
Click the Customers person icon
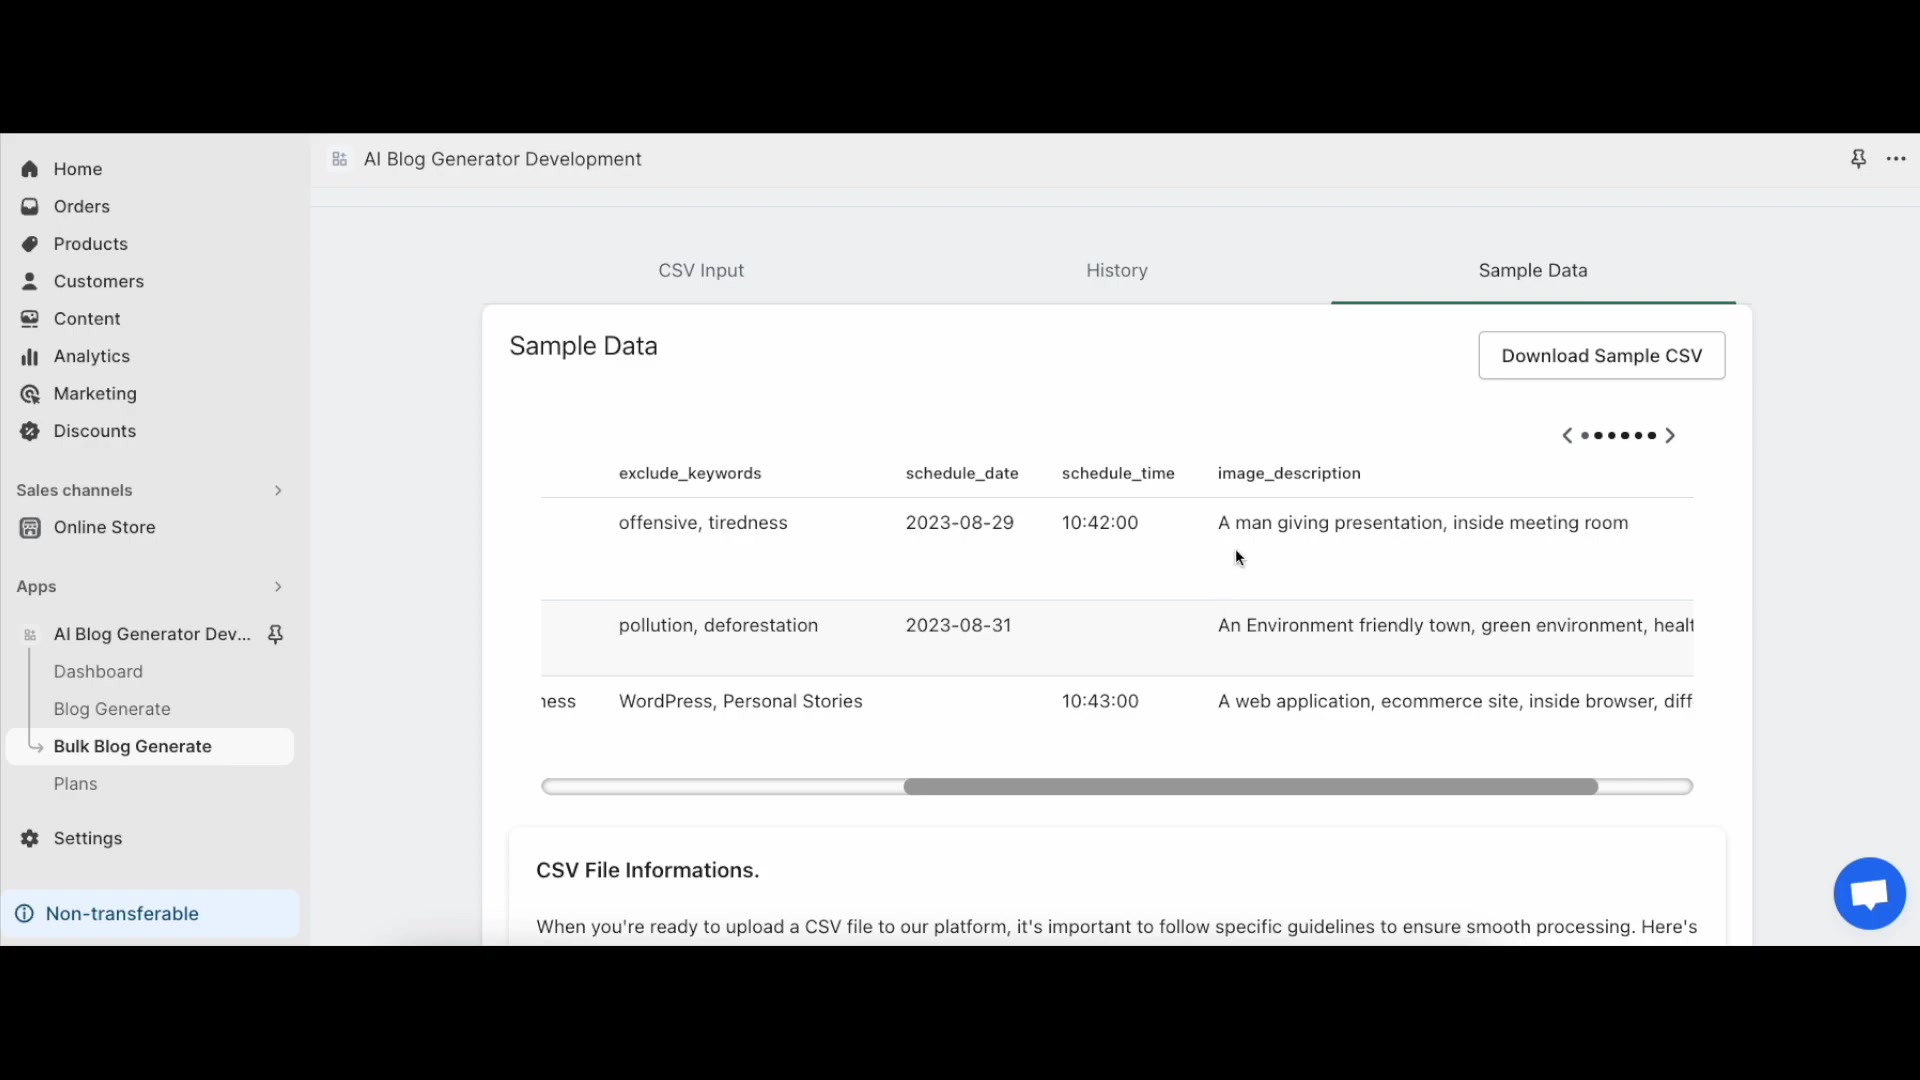30,282
